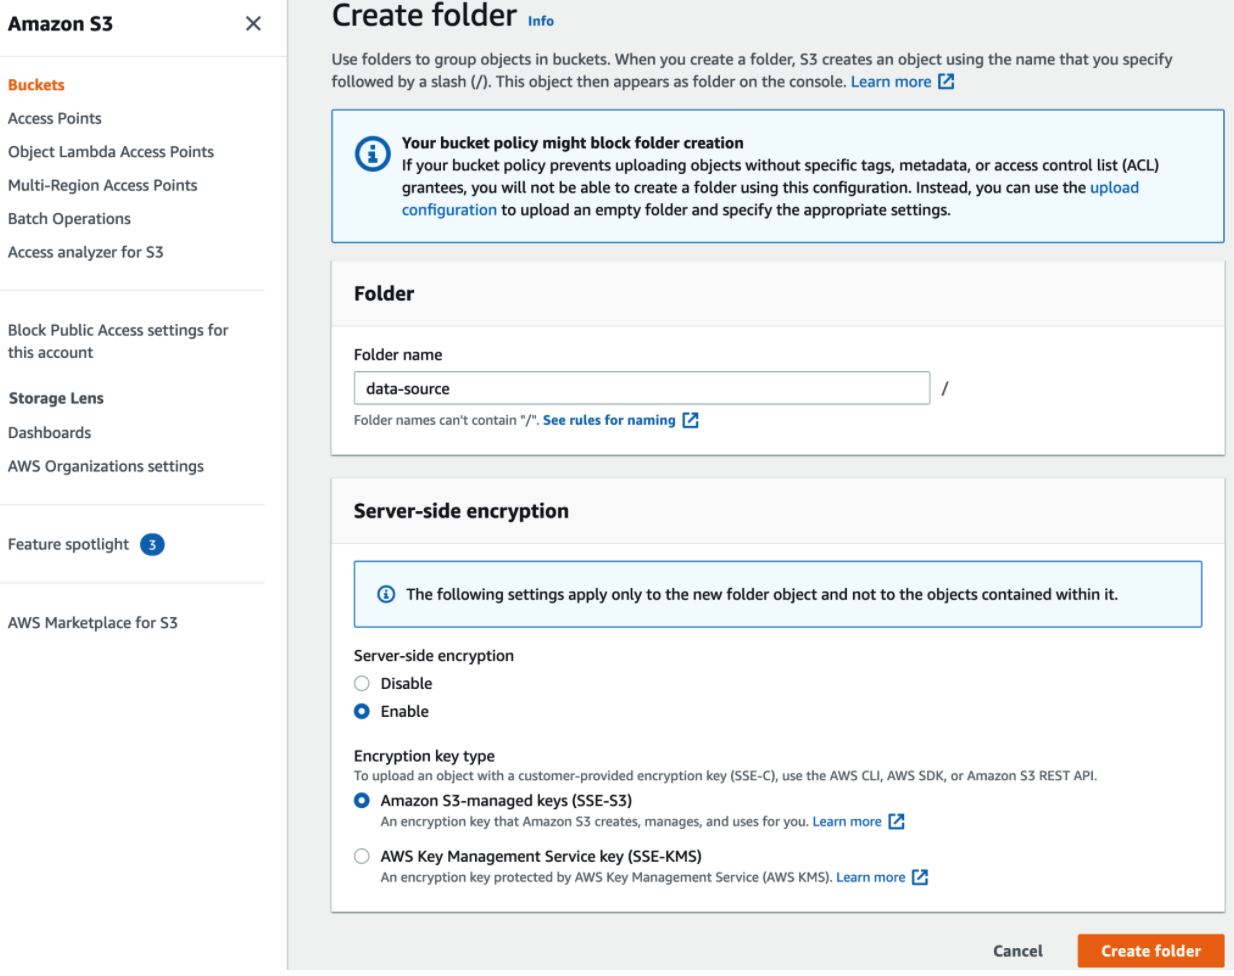The image size is (1234, 976).
Task: Open See rules for naming link
Action: tap(609, 420)
